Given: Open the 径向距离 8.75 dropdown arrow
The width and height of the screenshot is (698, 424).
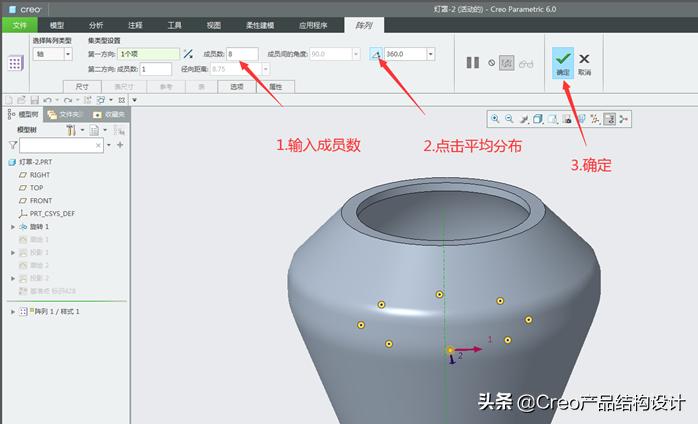Looking at the screenshot, I should point(266,69).
